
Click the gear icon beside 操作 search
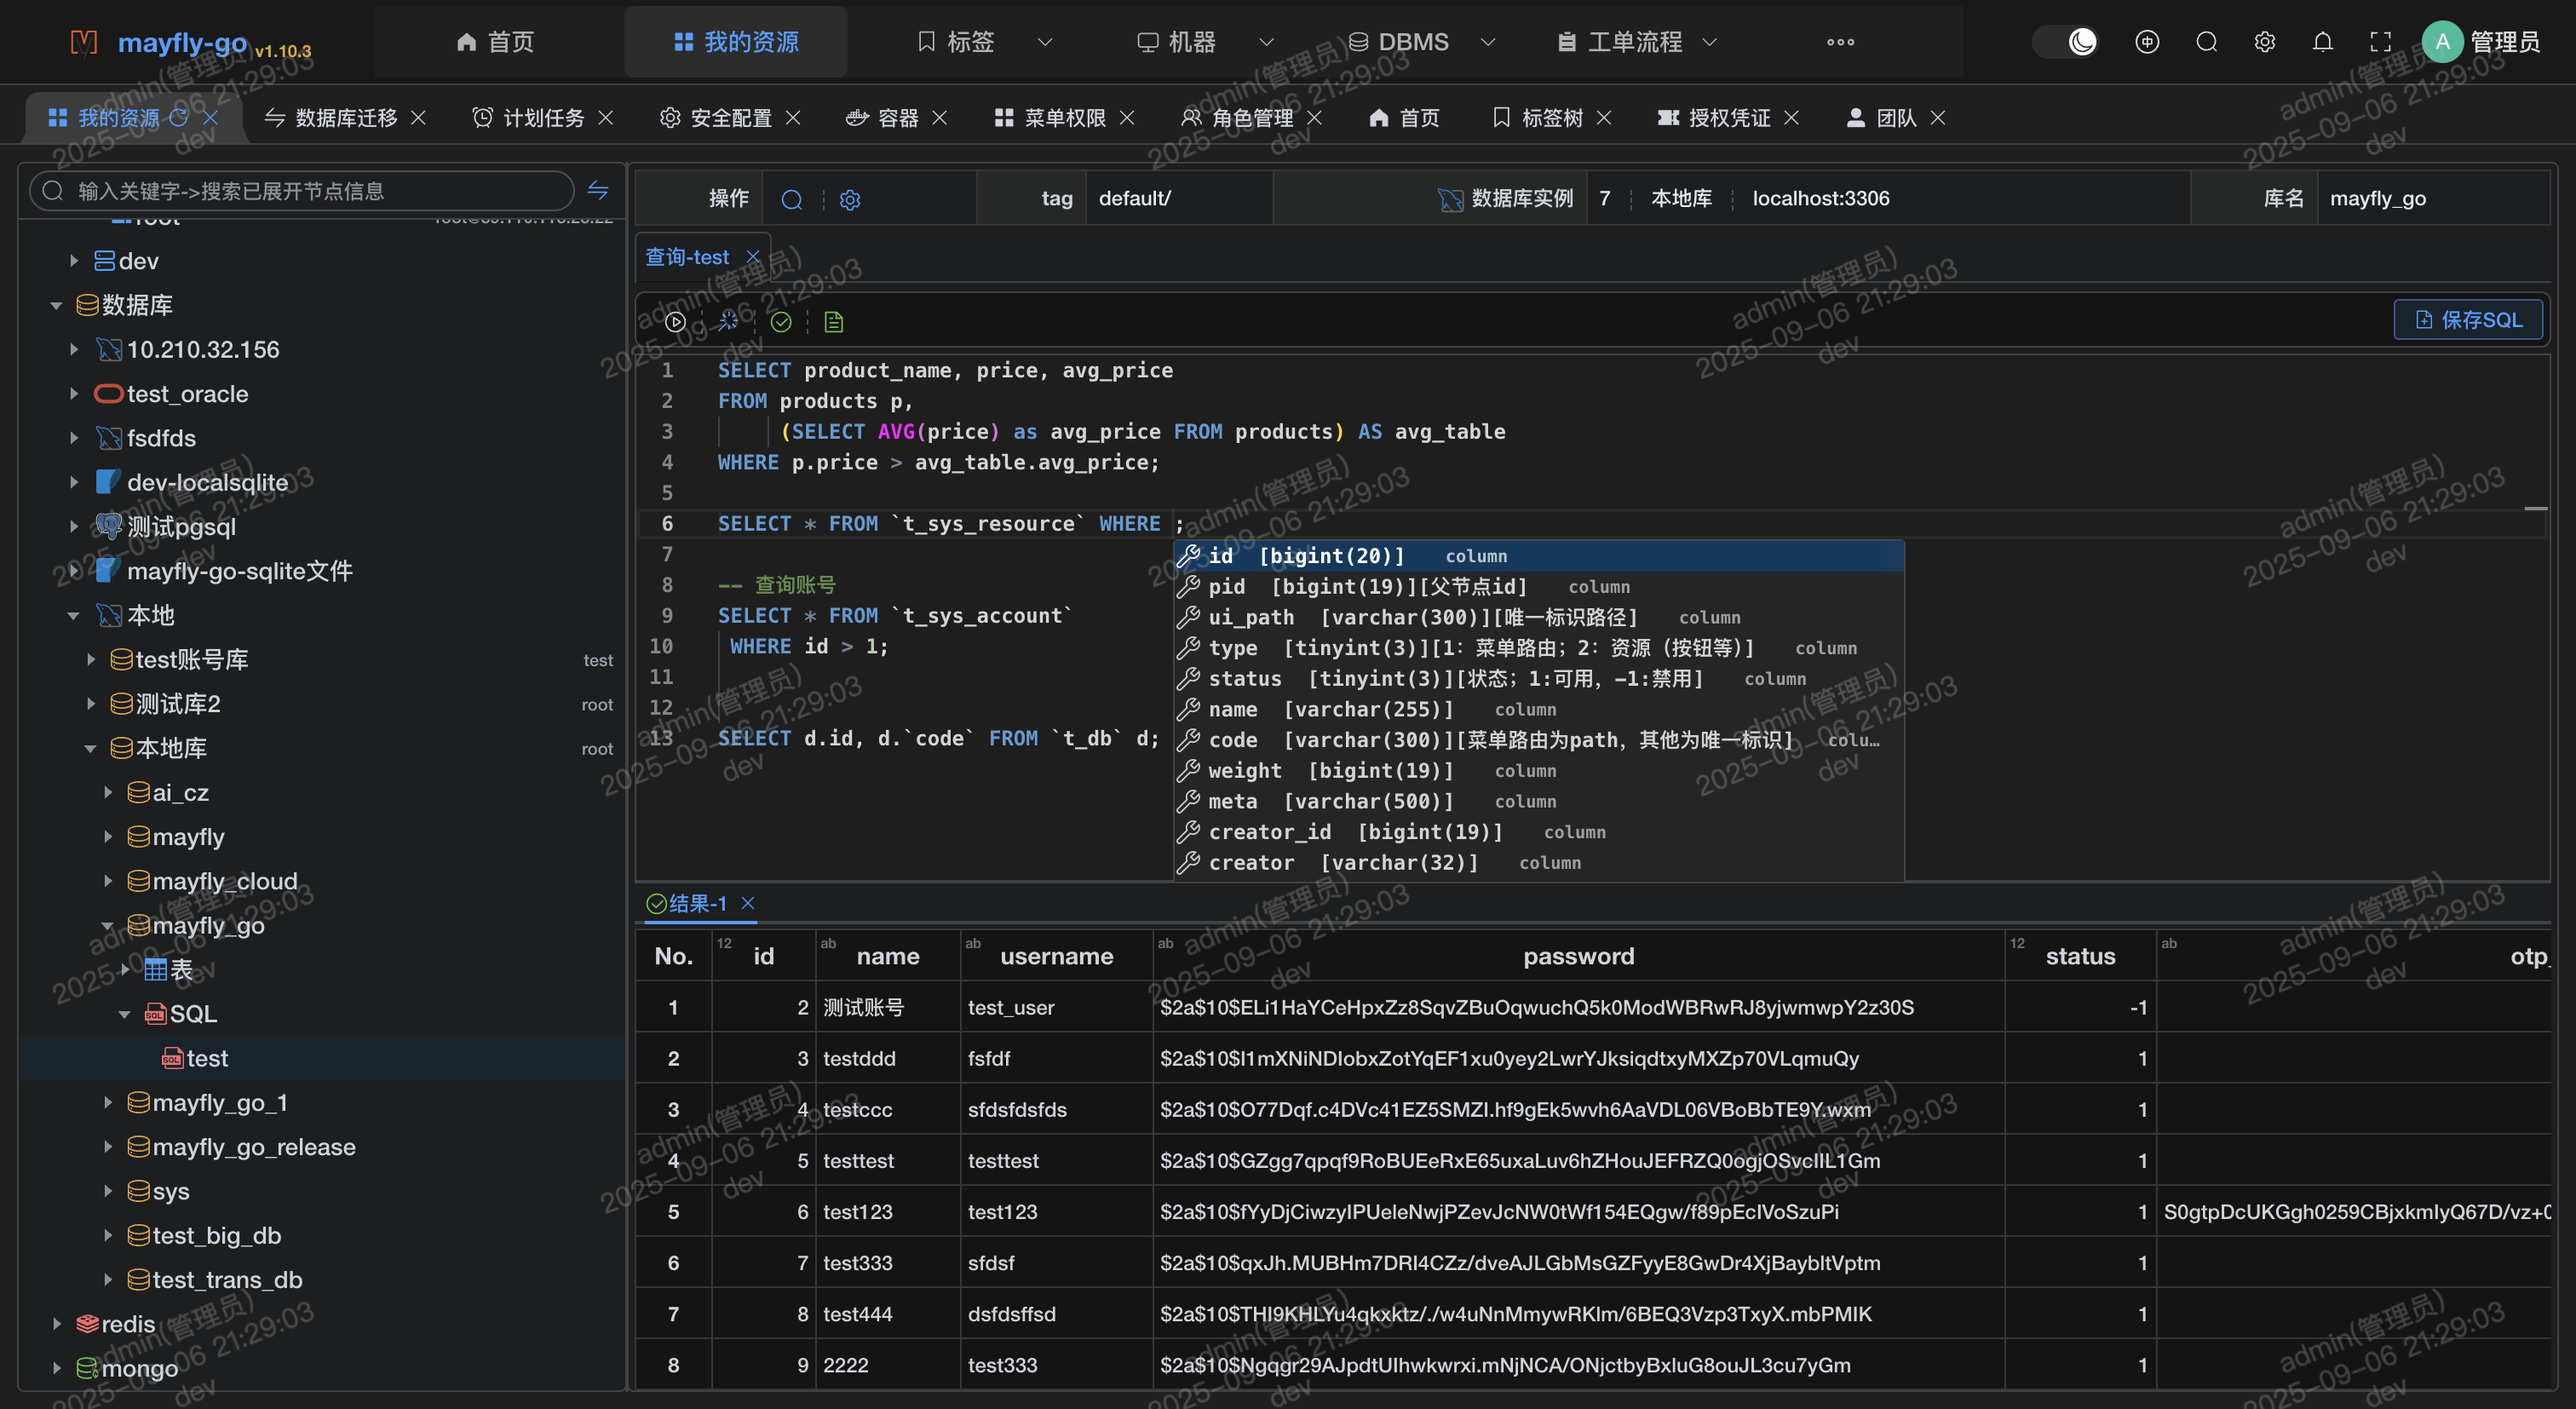[850, 200]
